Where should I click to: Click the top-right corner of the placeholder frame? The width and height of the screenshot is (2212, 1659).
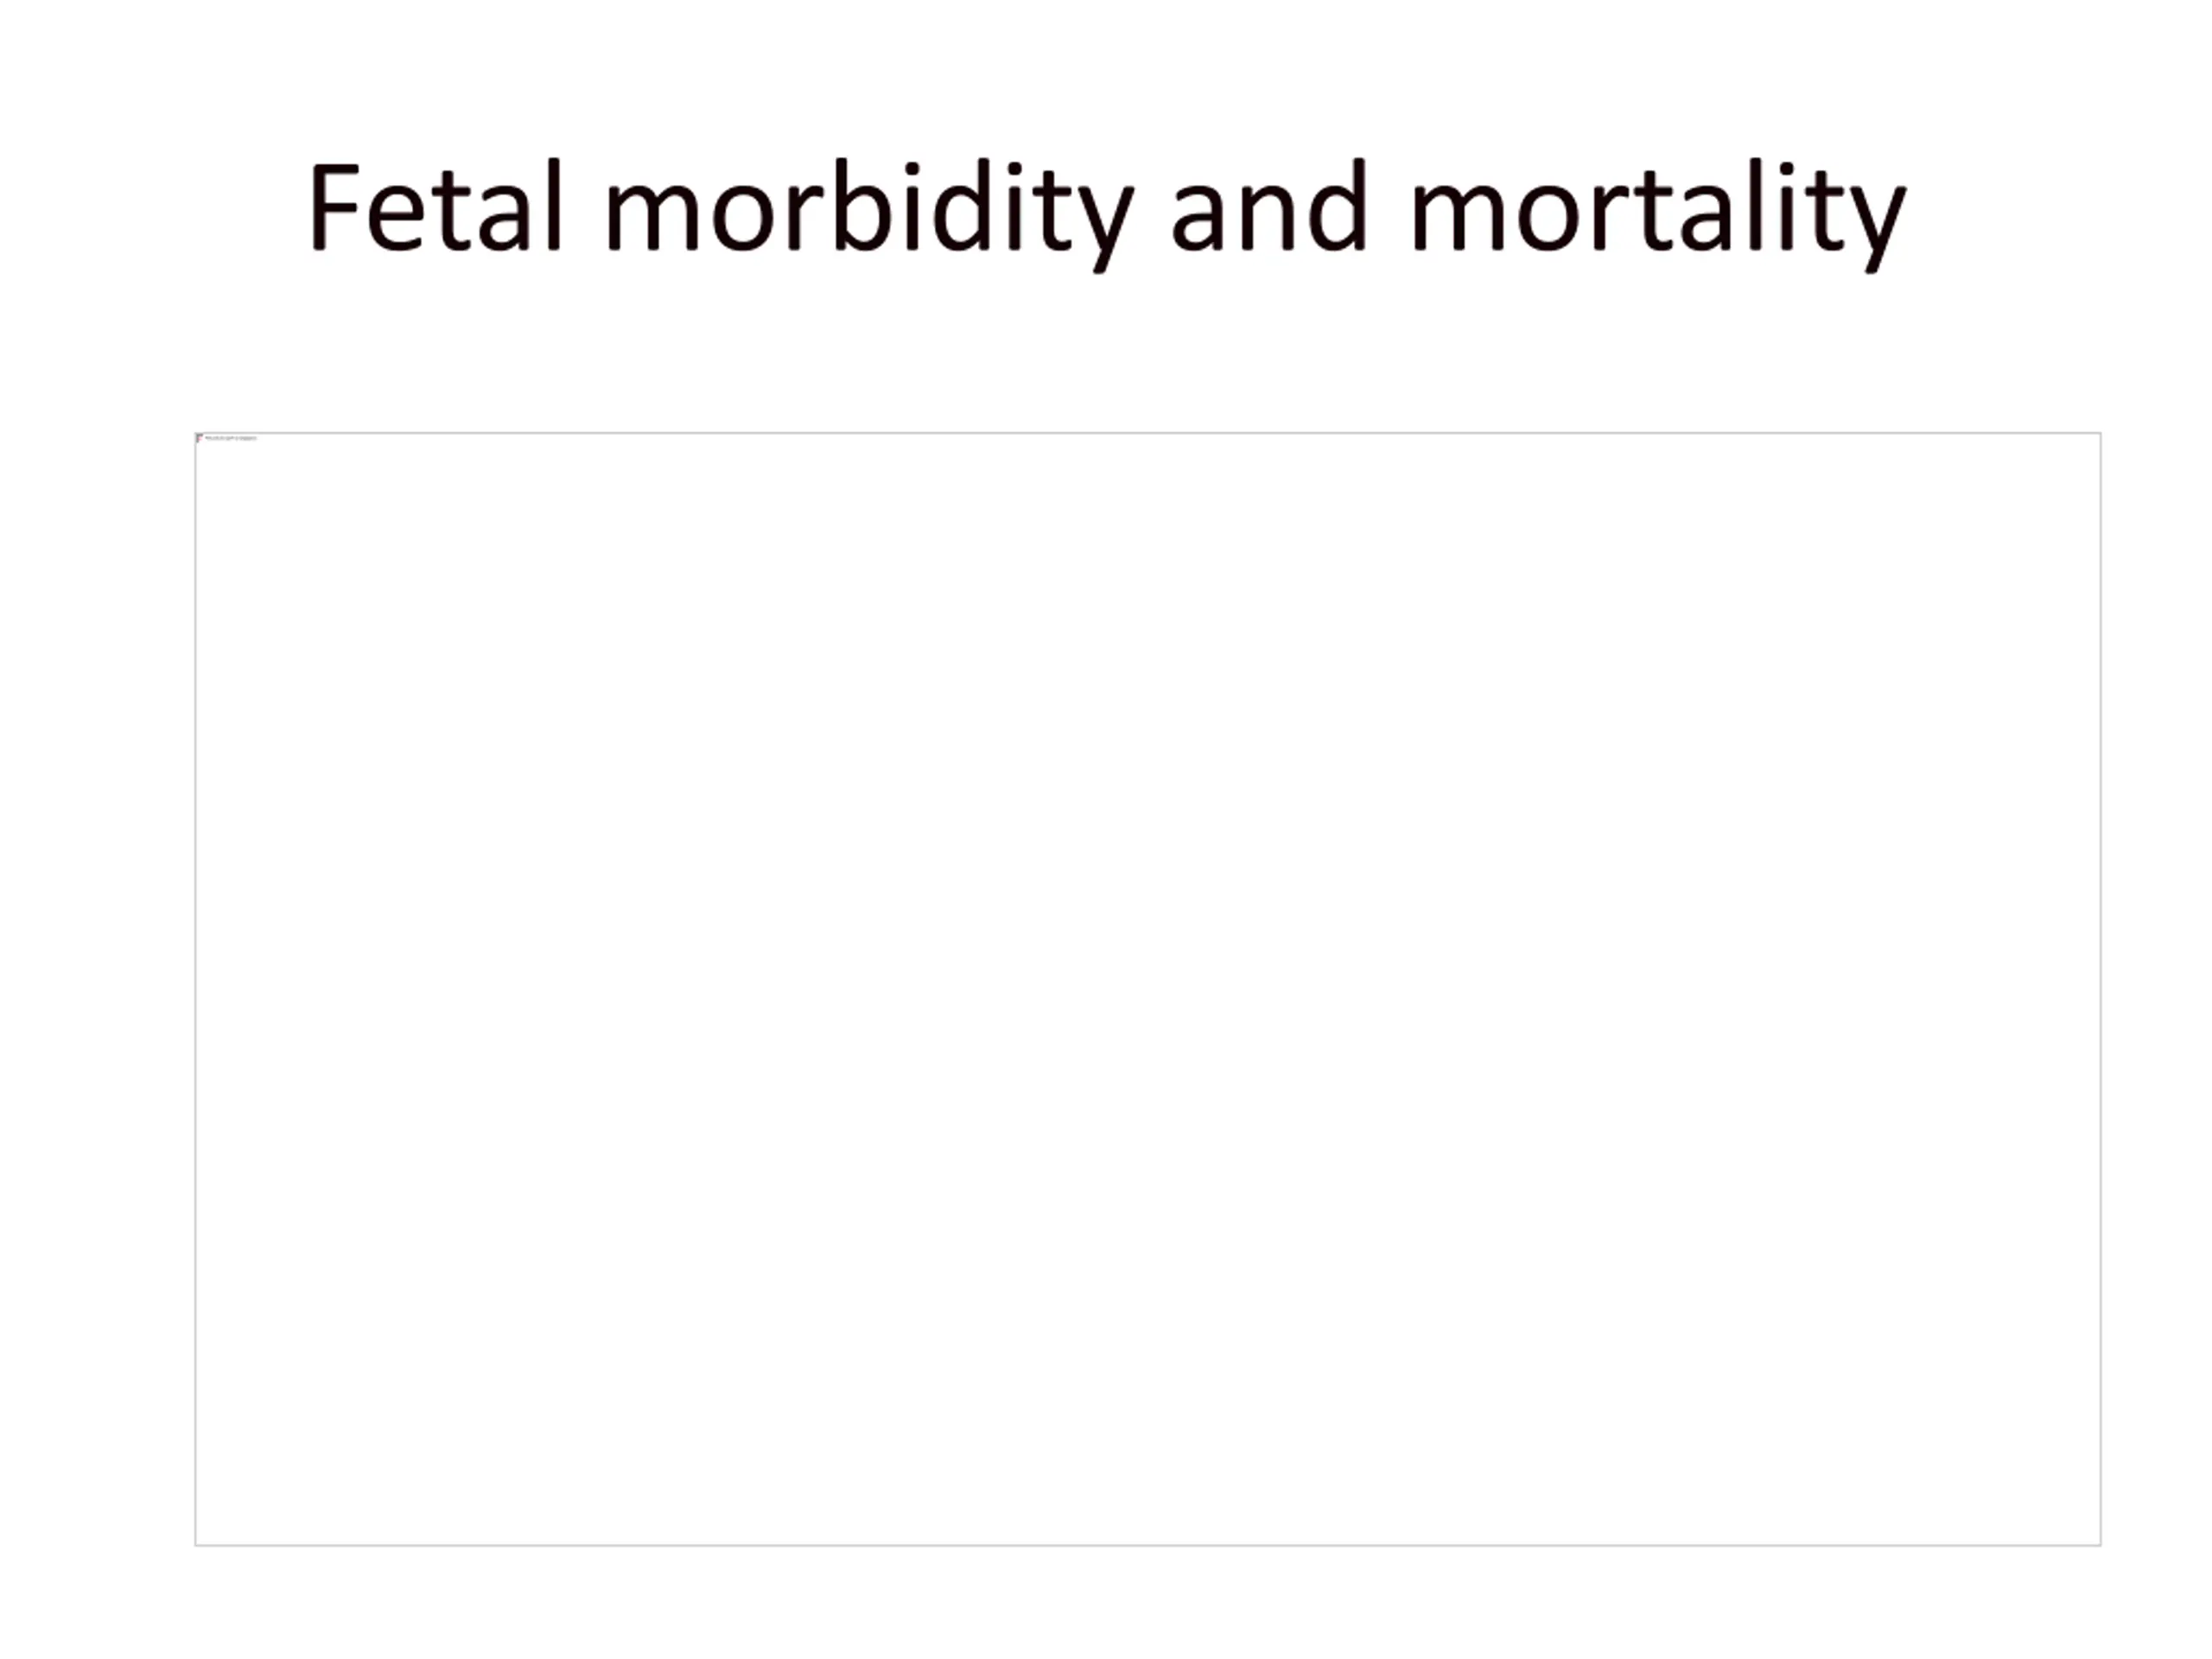tap(2101, 433)
